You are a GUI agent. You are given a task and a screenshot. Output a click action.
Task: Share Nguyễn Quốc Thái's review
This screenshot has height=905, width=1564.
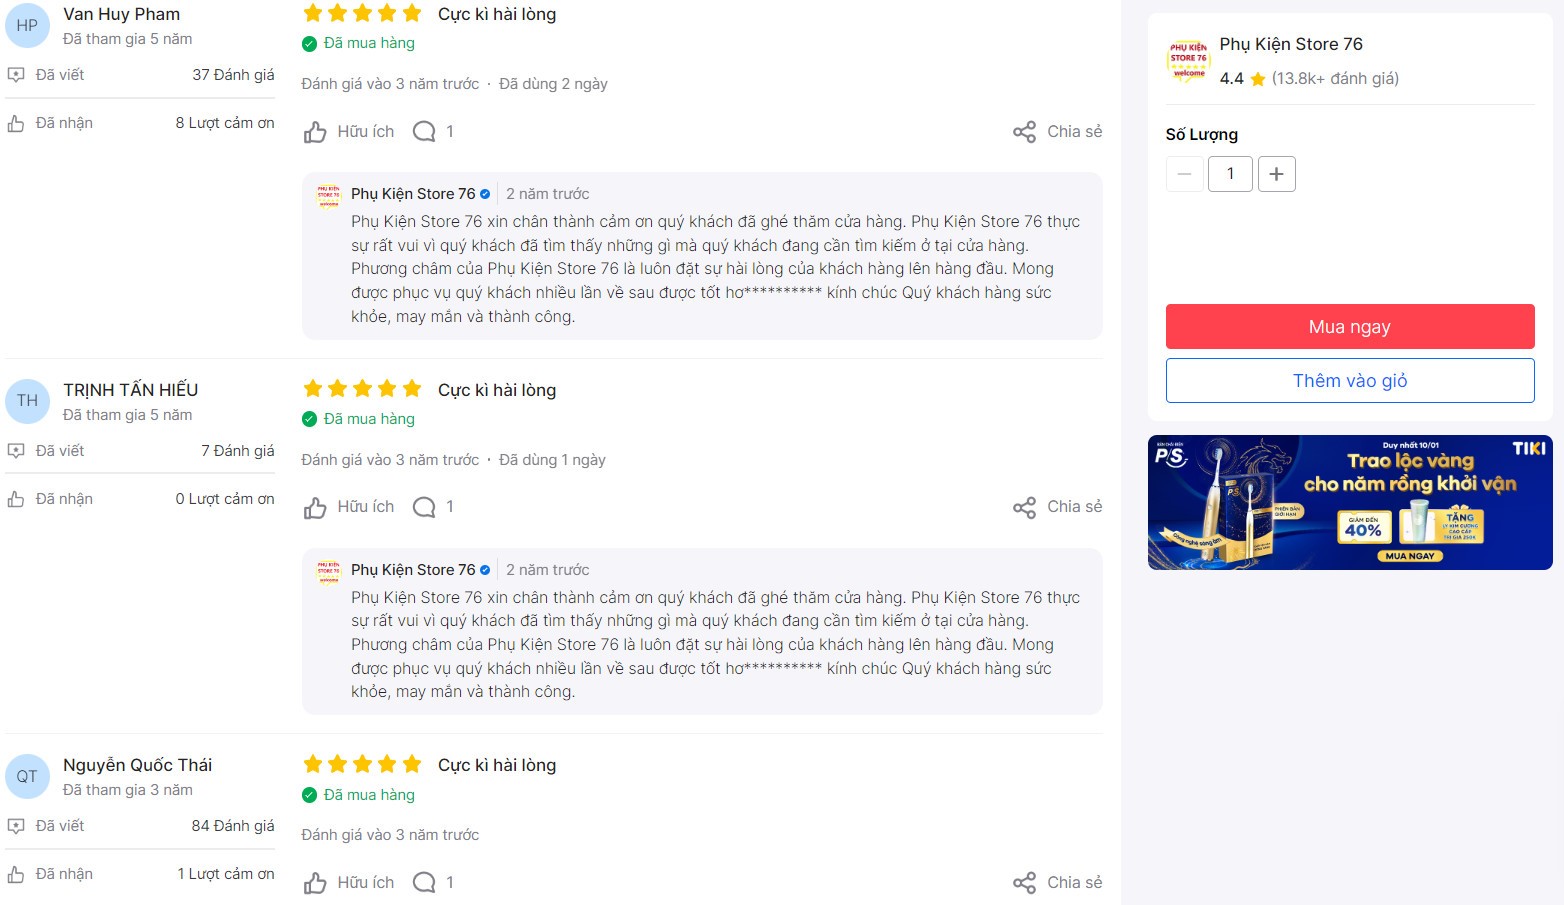coord(1057,883)
